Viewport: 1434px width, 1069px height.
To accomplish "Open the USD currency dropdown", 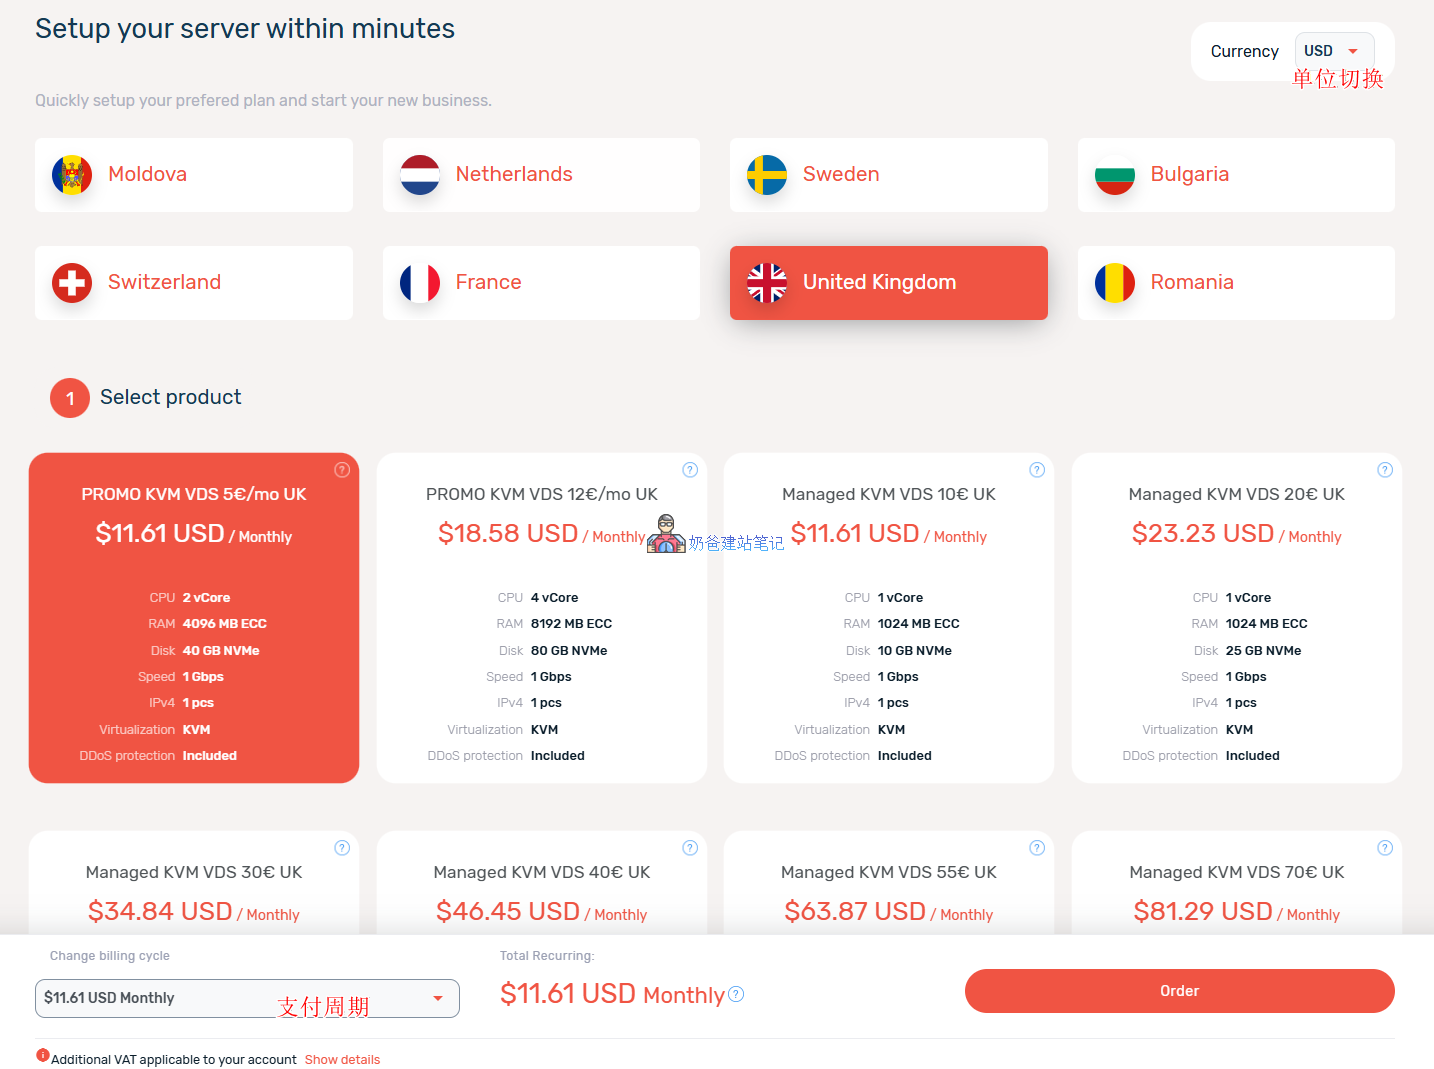I will point(1334,51).
